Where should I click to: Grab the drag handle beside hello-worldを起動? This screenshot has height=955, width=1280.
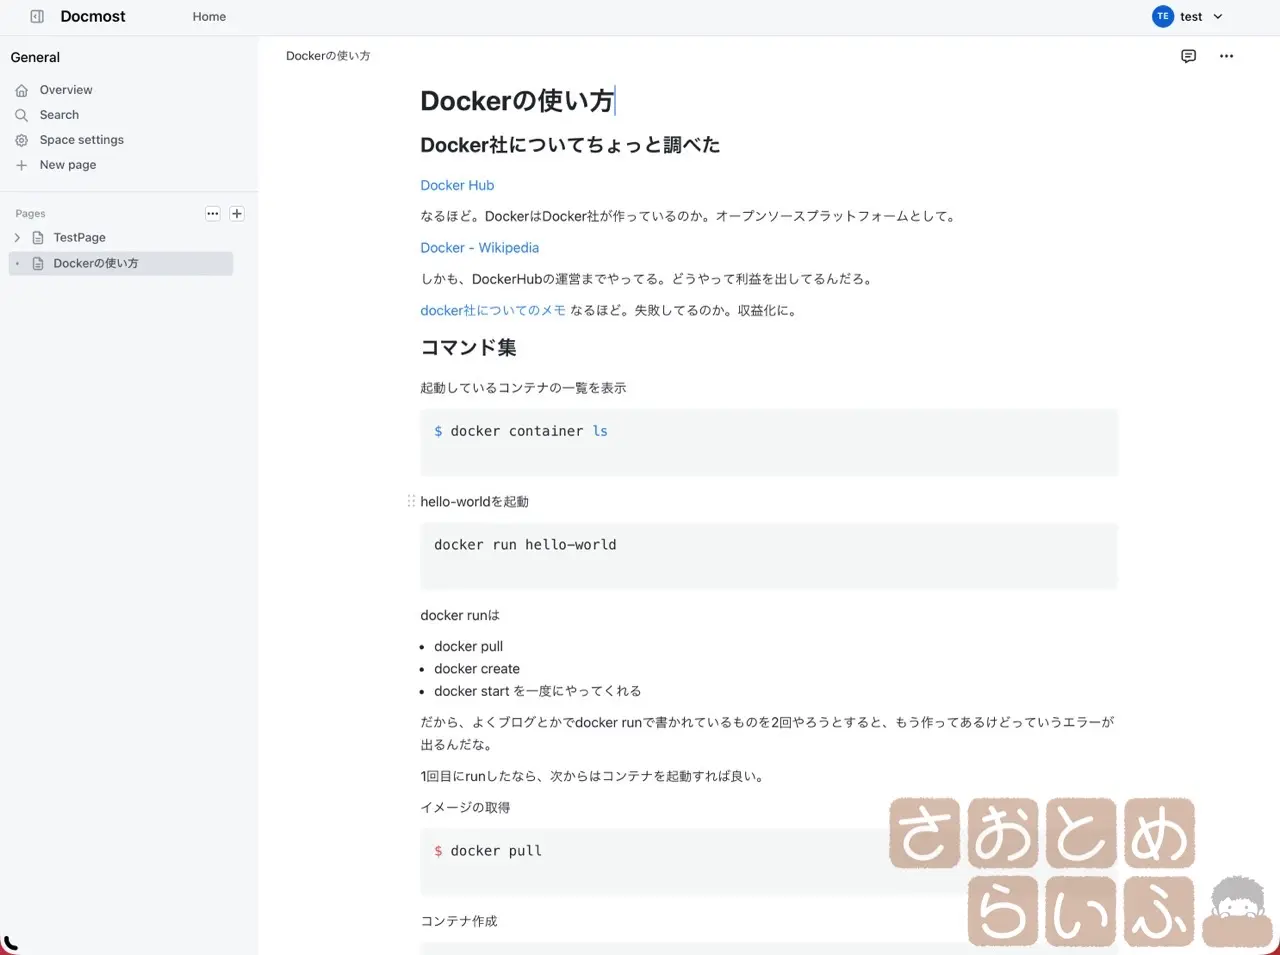[411, 501]
